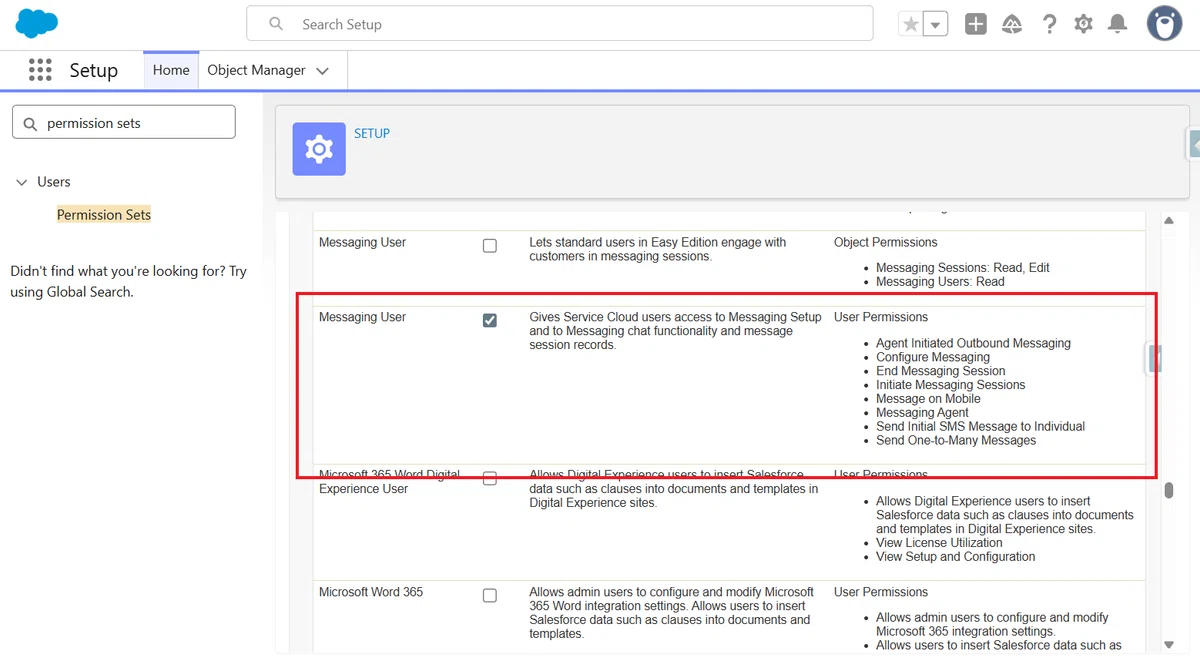Click 'Send Initial SMS Message to Individual' text
Viewport: 1200px width, 661px height.
click(980, 427)
